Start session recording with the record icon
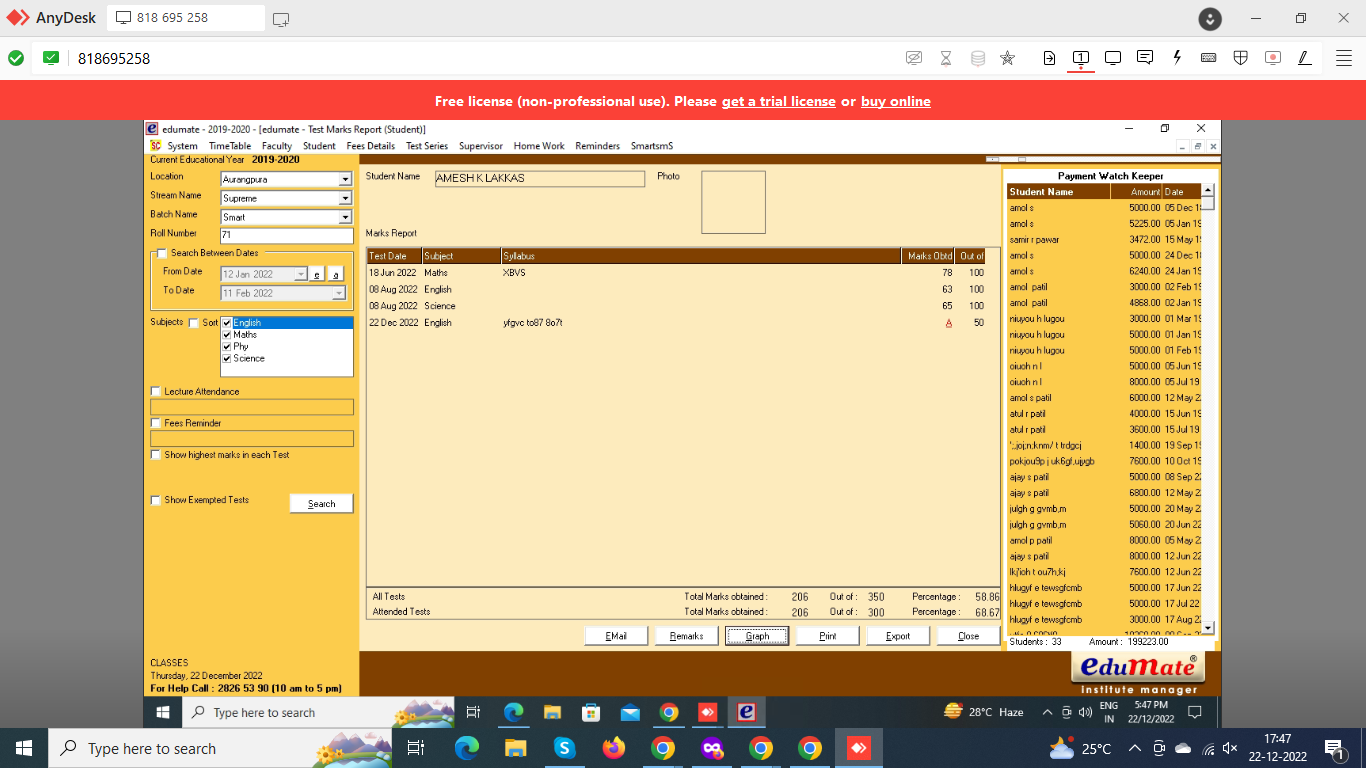The height and width of the screenshot is (768, 1366). tap(1272, 58)
